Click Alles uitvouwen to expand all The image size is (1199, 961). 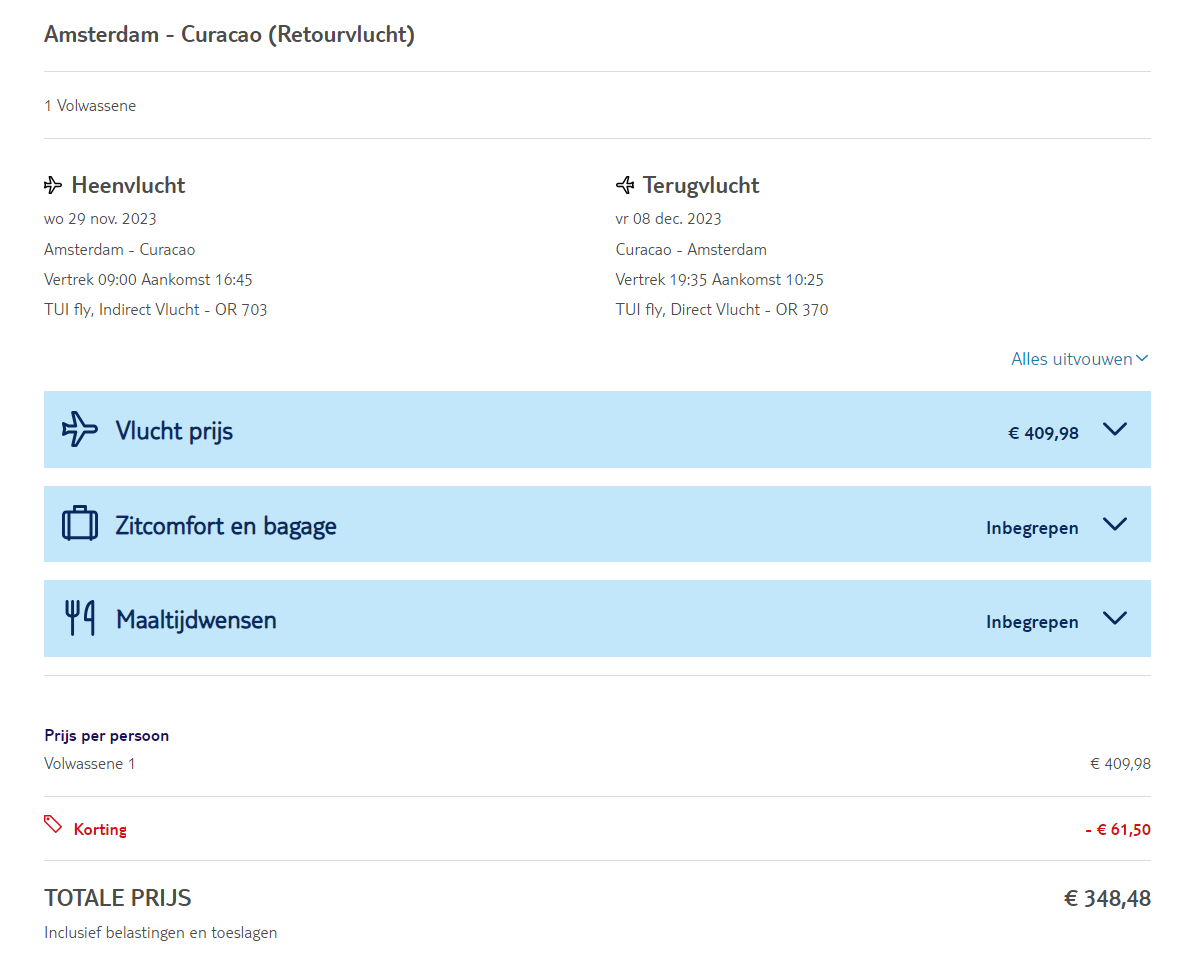(x=1071, y=359)
